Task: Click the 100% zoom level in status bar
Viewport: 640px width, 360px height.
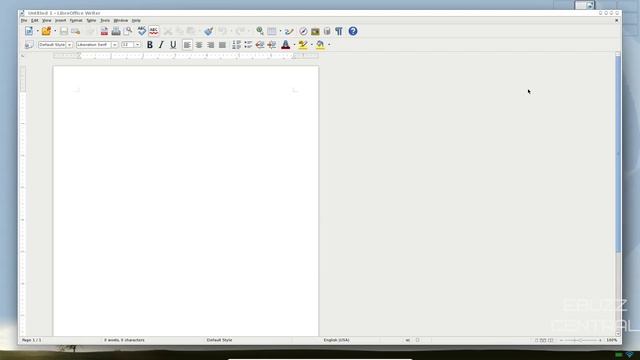Action: coord(611,340)
